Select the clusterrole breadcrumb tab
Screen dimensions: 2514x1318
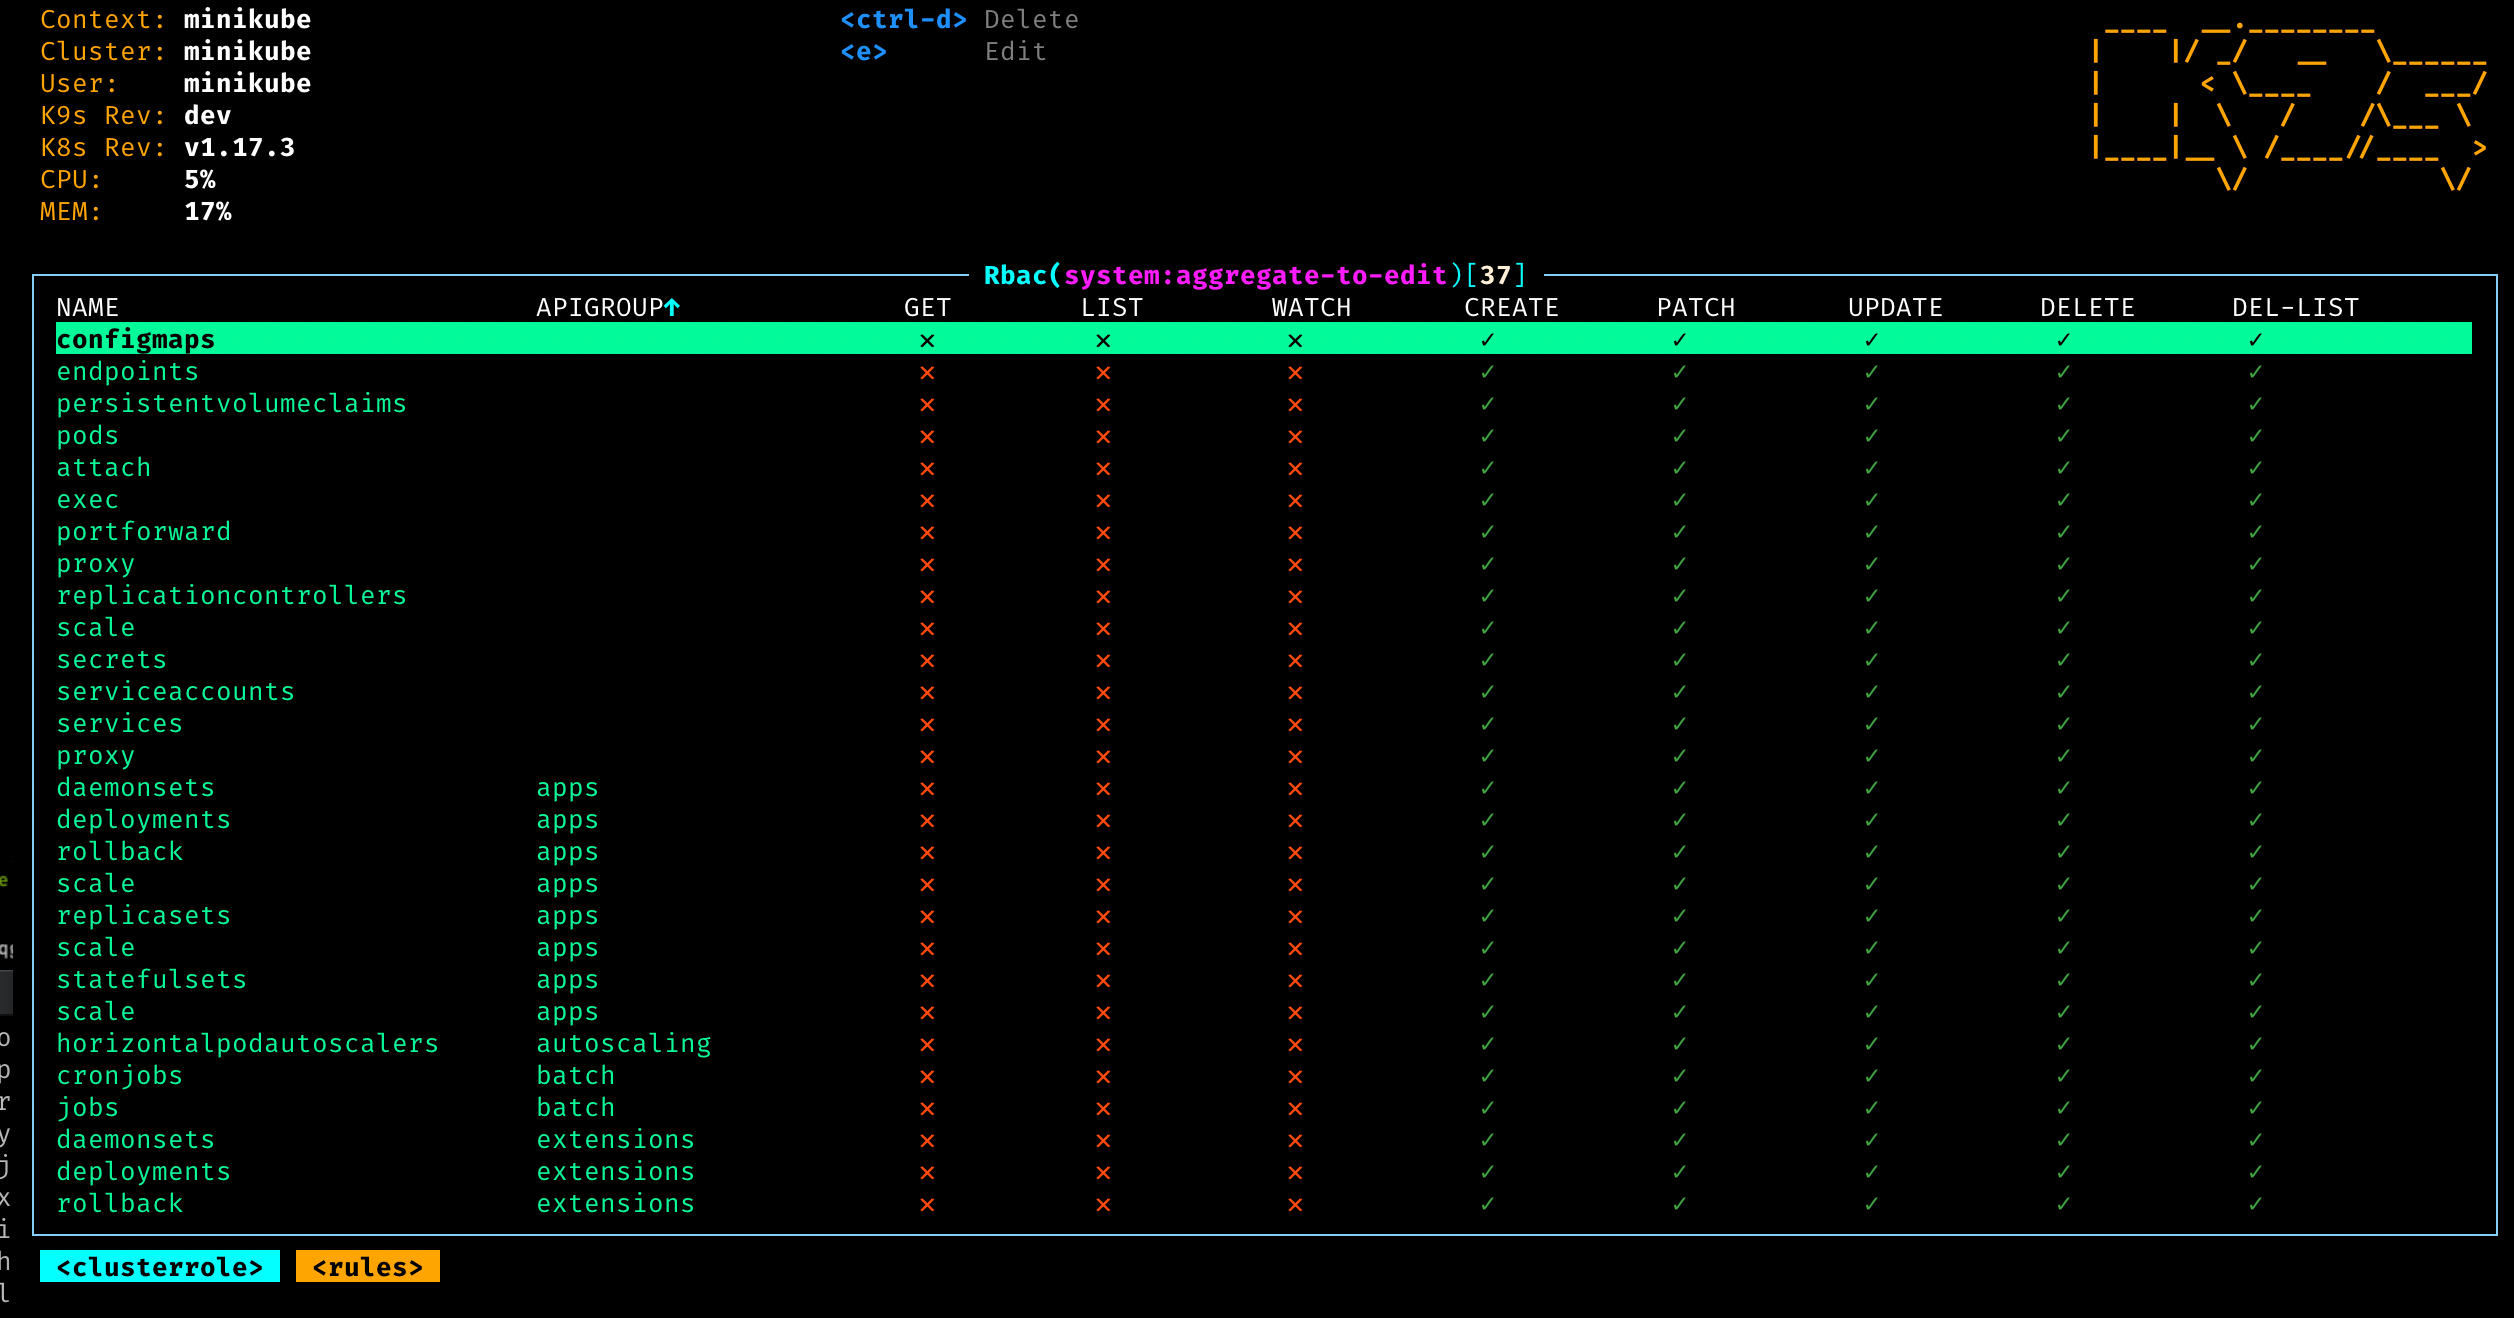pos(160,1267)
